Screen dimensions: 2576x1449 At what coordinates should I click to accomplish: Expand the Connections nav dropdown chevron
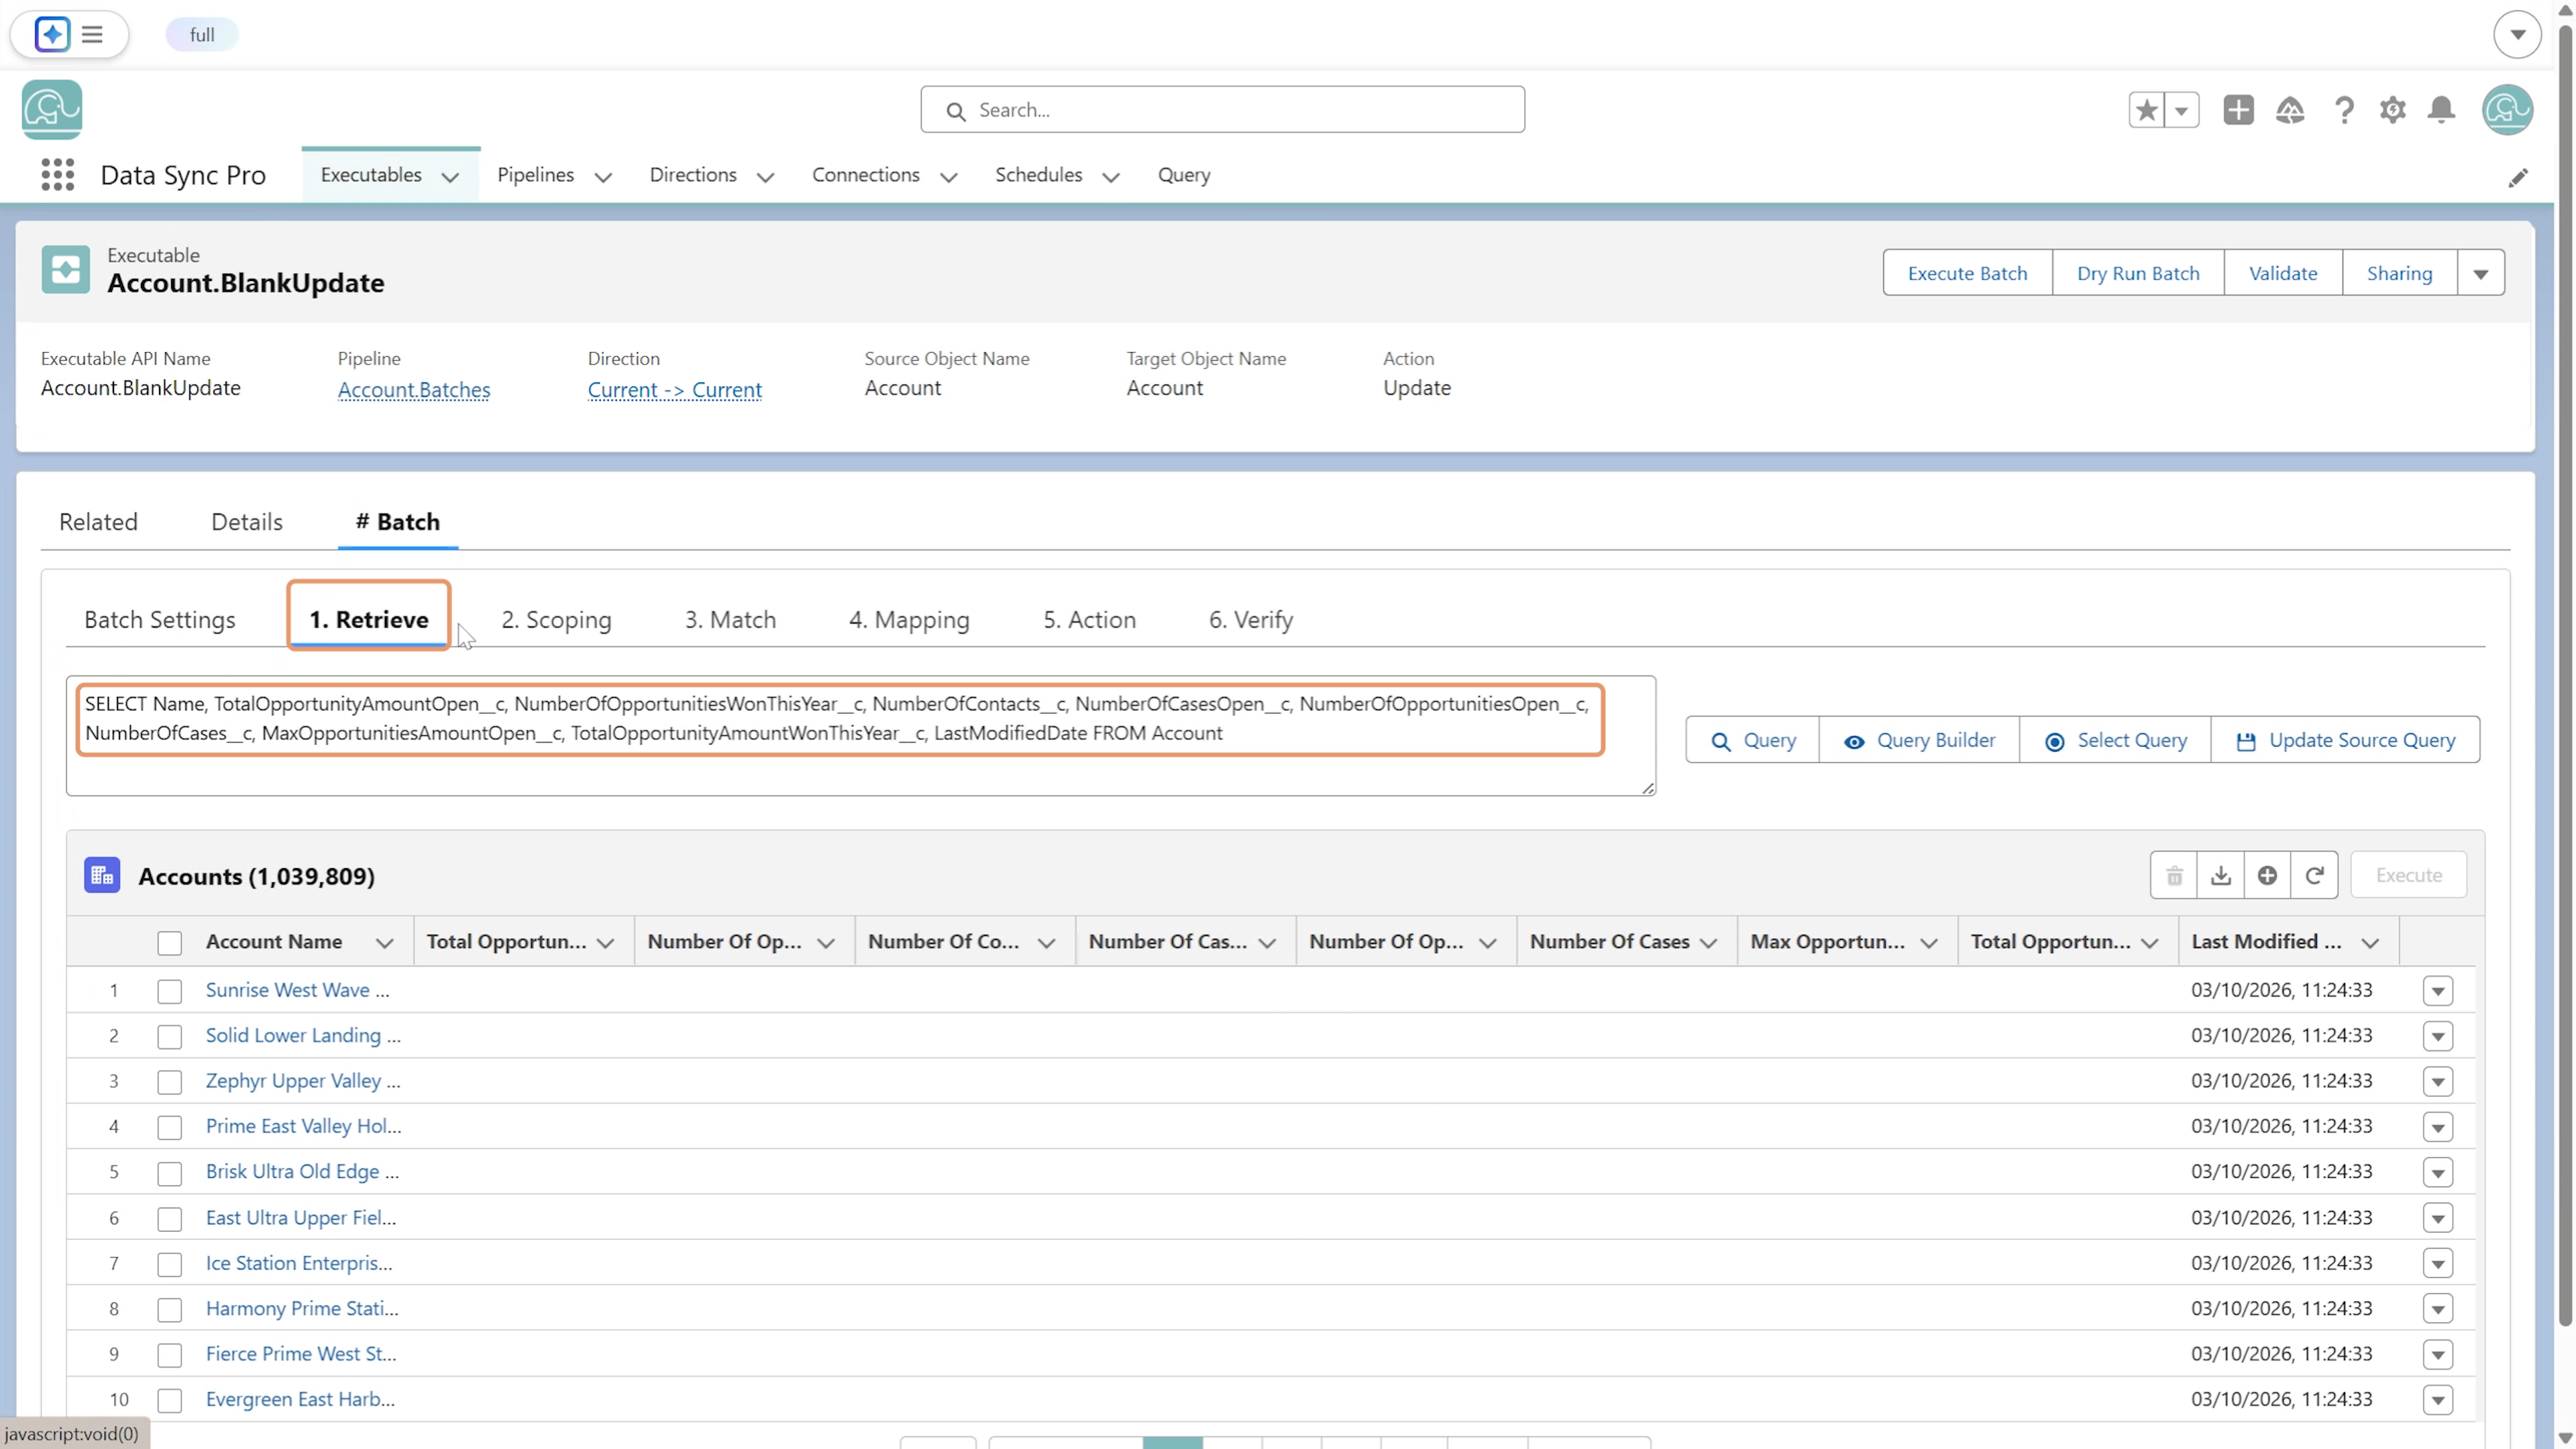tap(948, 177)
